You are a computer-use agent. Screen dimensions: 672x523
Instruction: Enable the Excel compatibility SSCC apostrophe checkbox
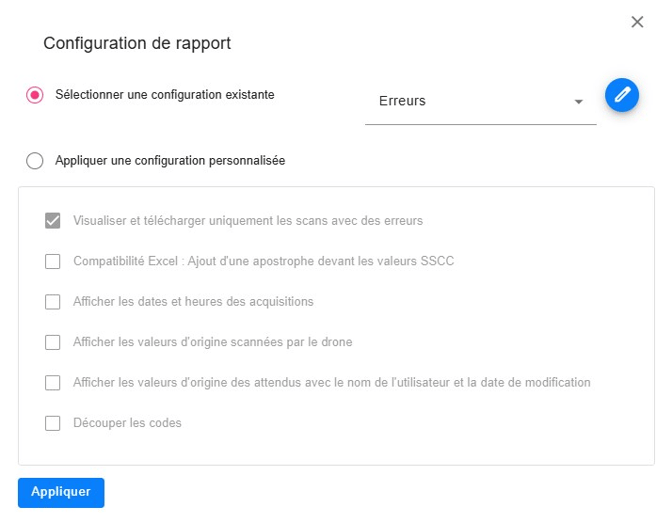pyautogui.click(x=53, y=262)
